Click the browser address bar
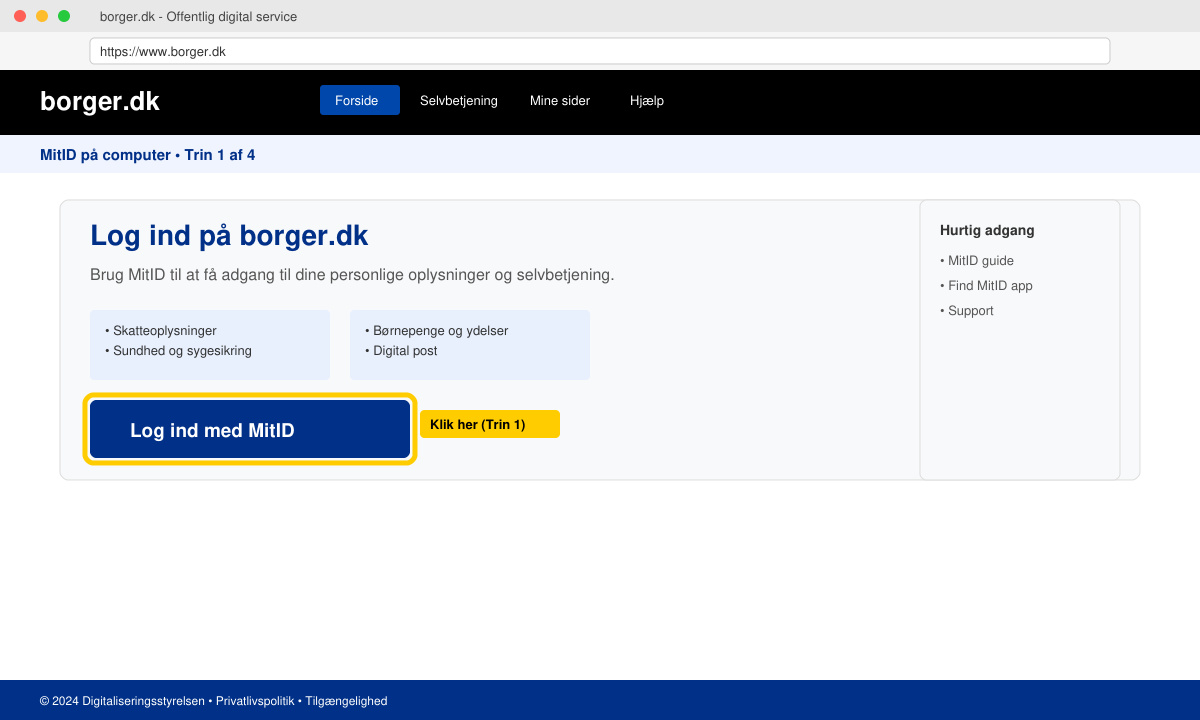This screenshot has height=720, width=1200. tap(600, 51)
